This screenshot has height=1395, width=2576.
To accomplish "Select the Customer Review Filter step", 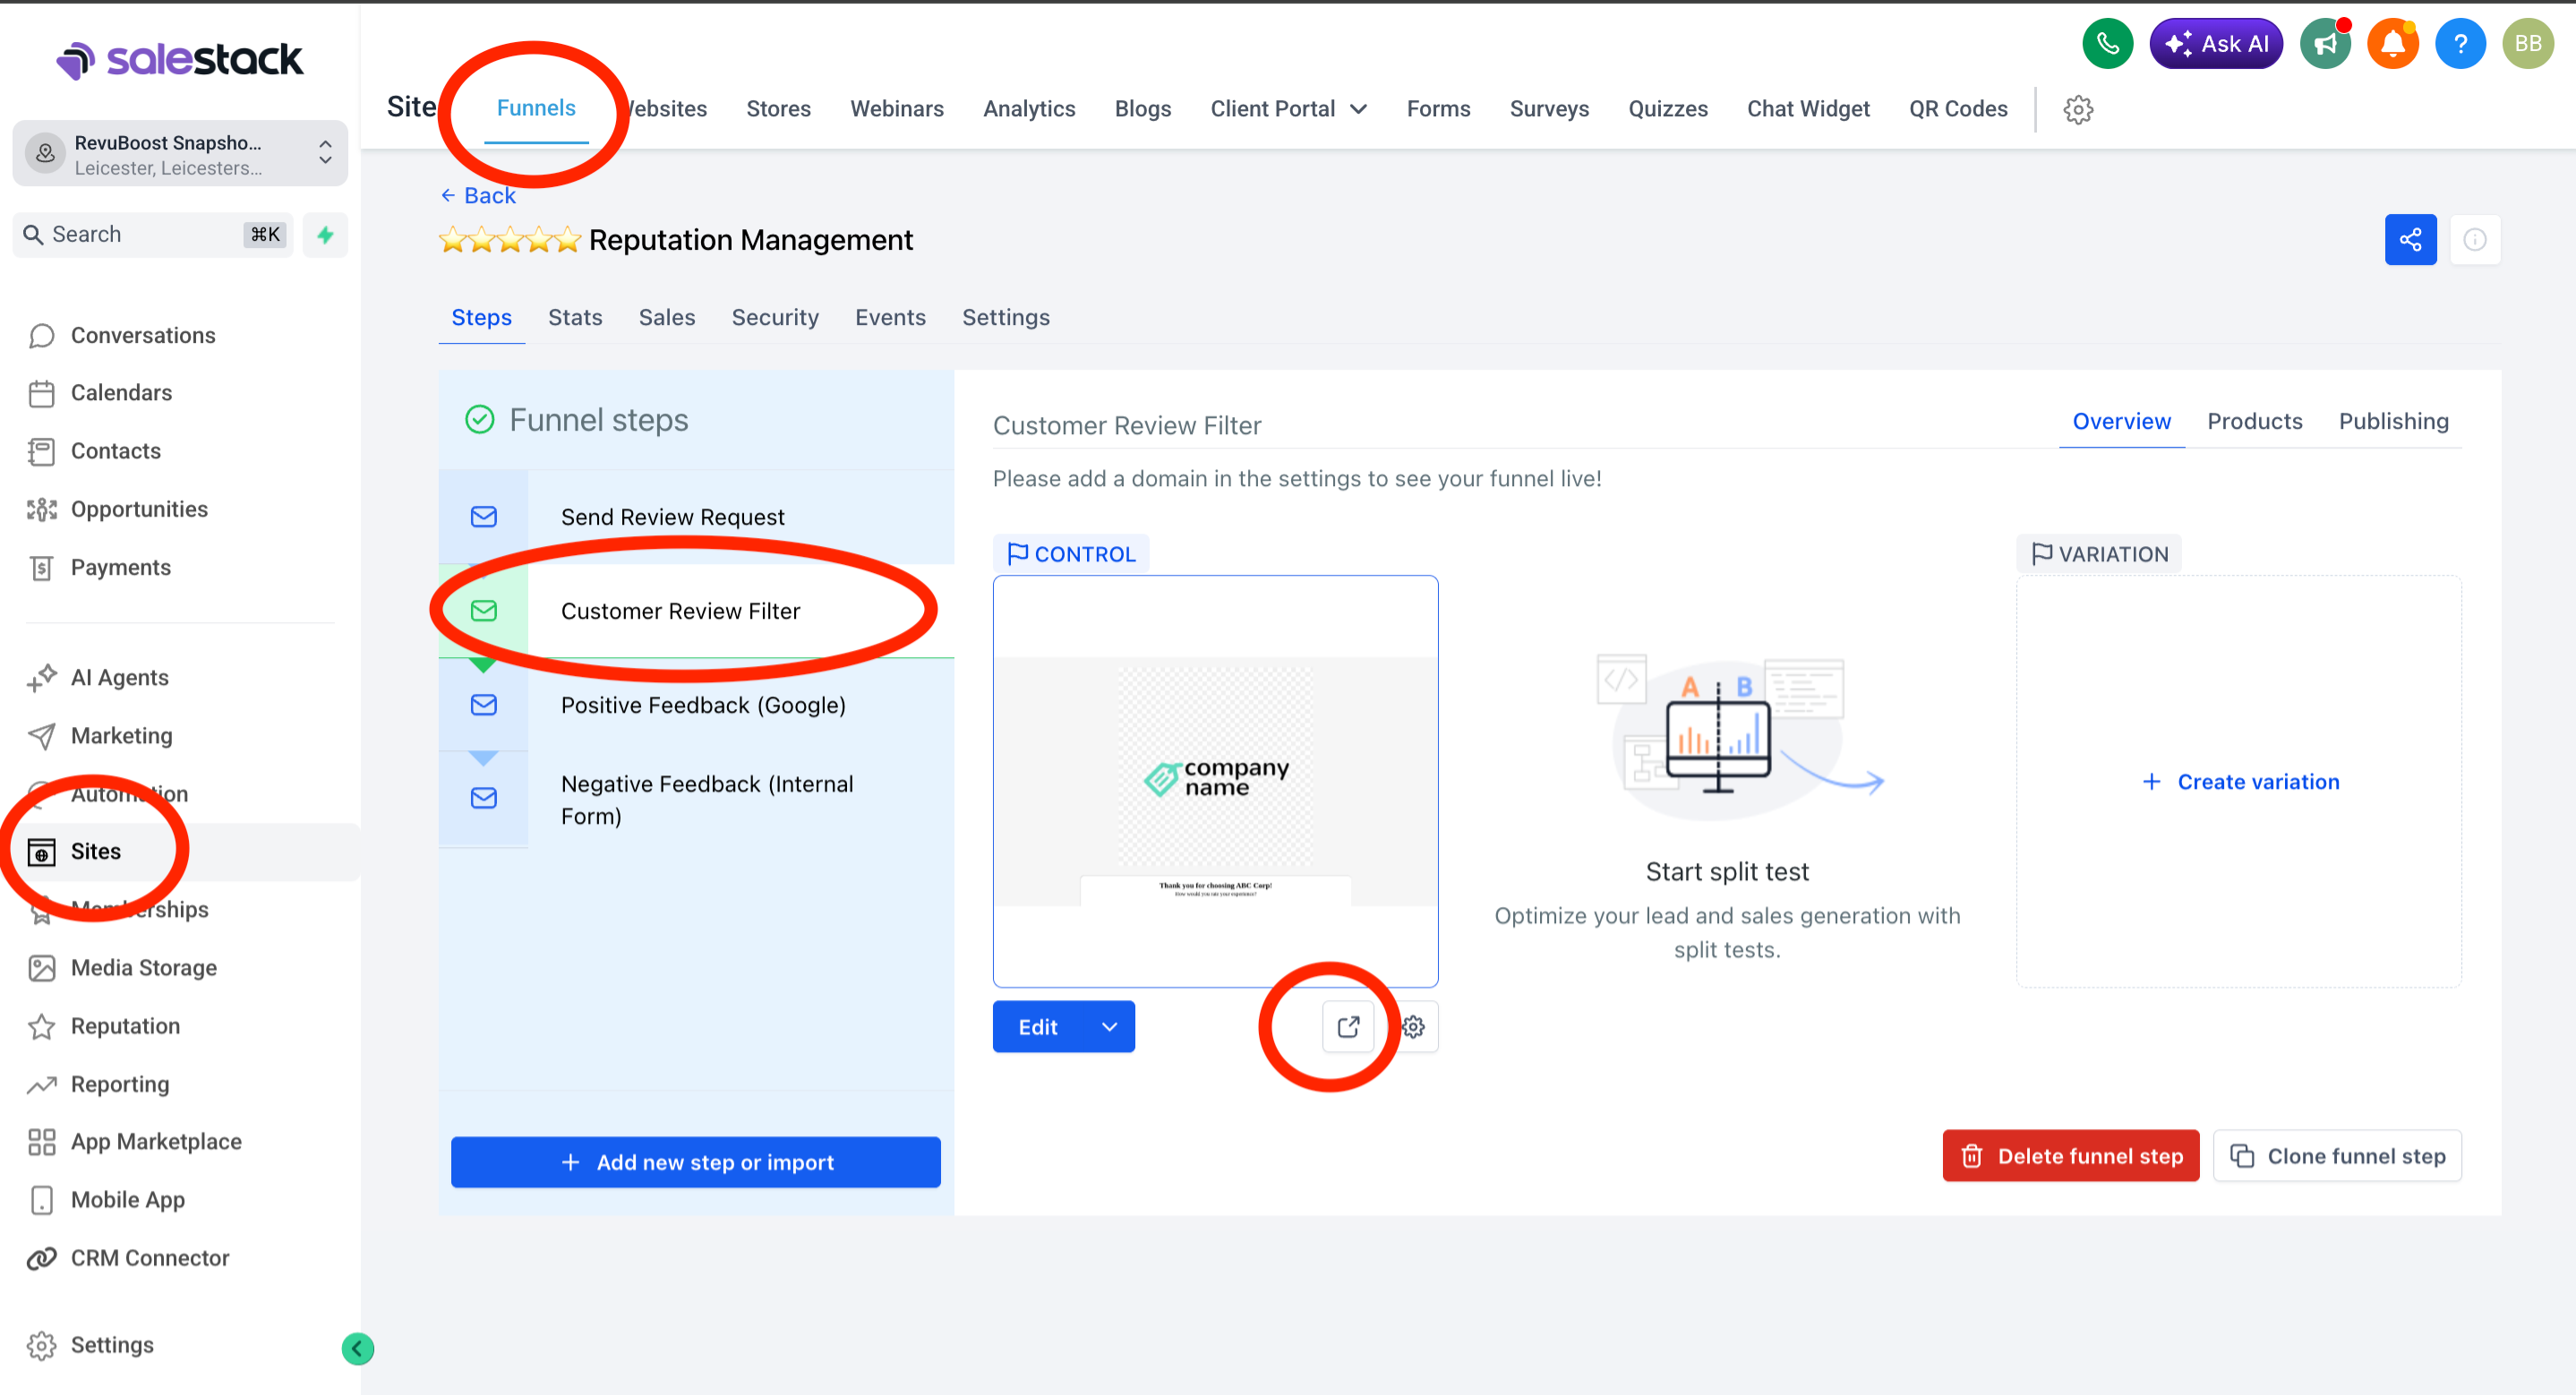I will coord(696,611).
